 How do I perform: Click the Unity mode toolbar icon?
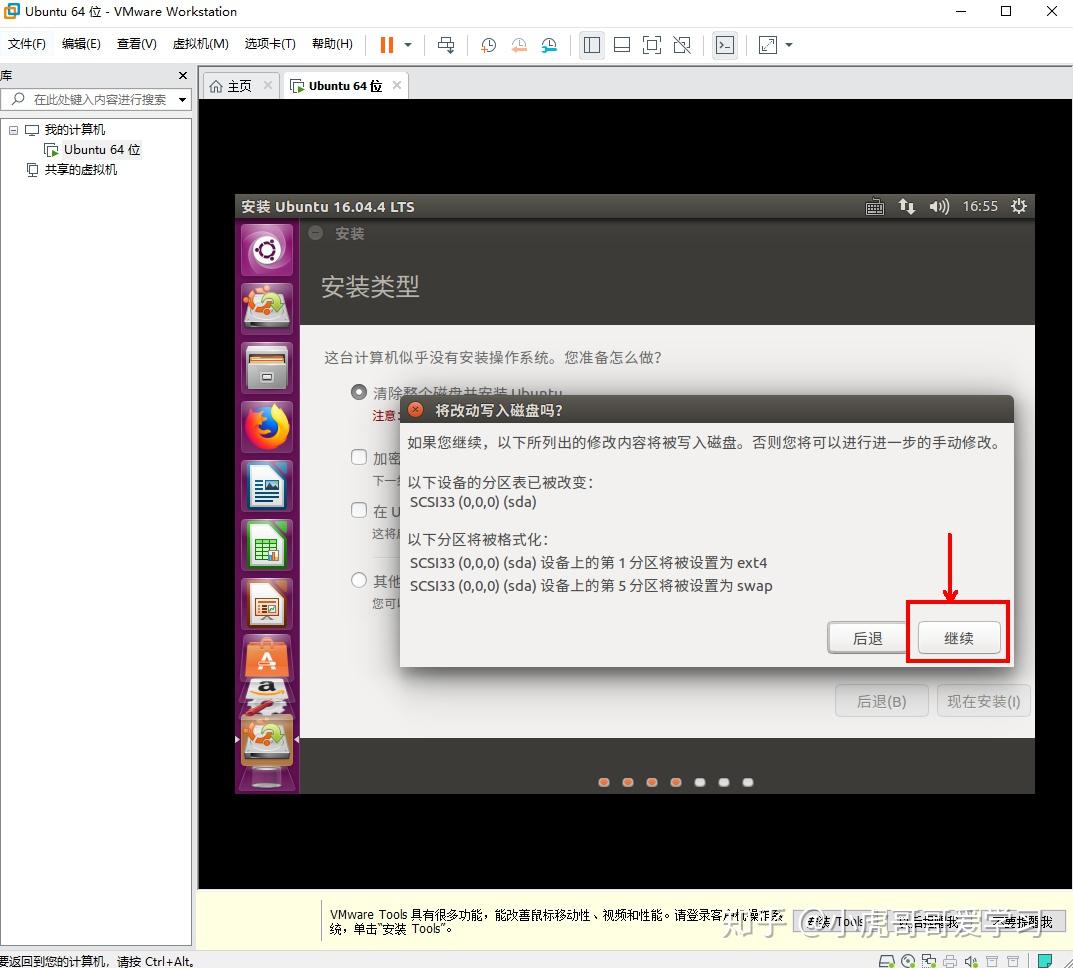pyautogui.click(x=682, y=45)
